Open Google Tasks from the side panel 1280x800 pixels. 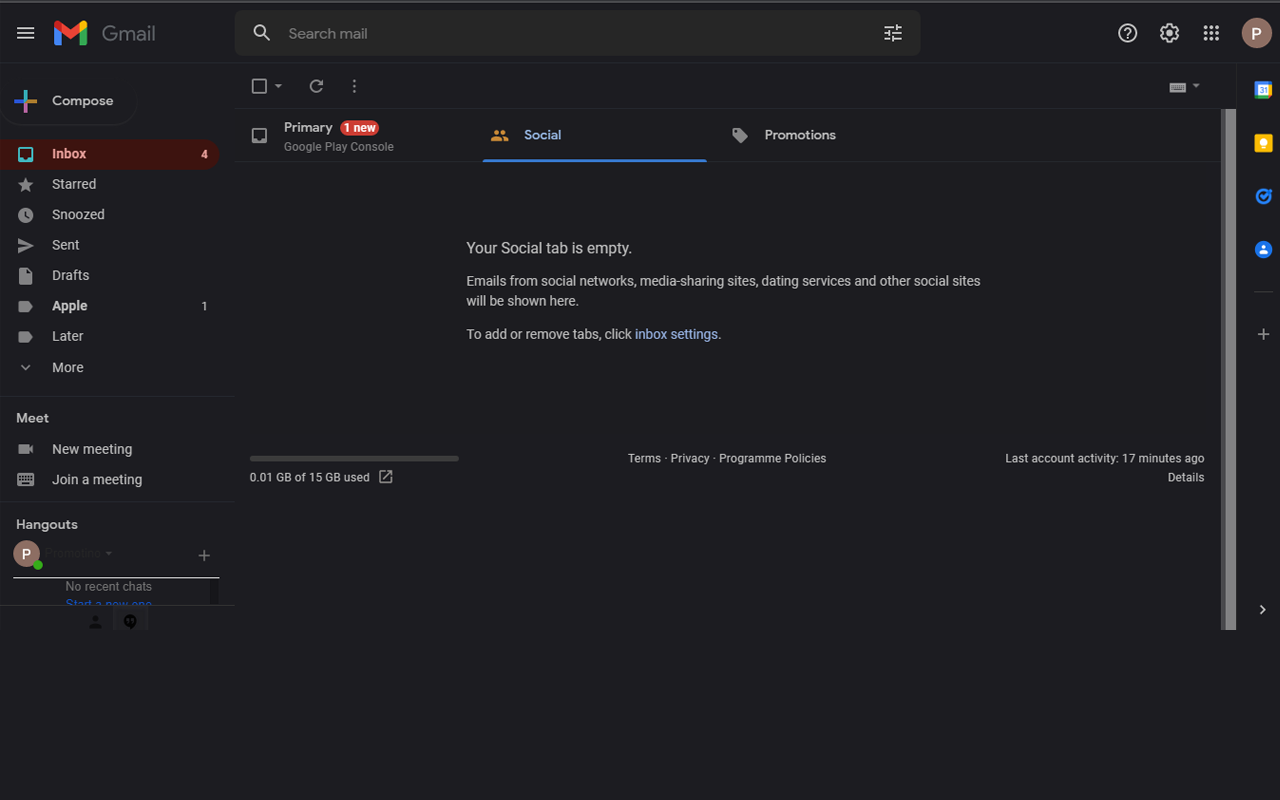click(1262, 196)
